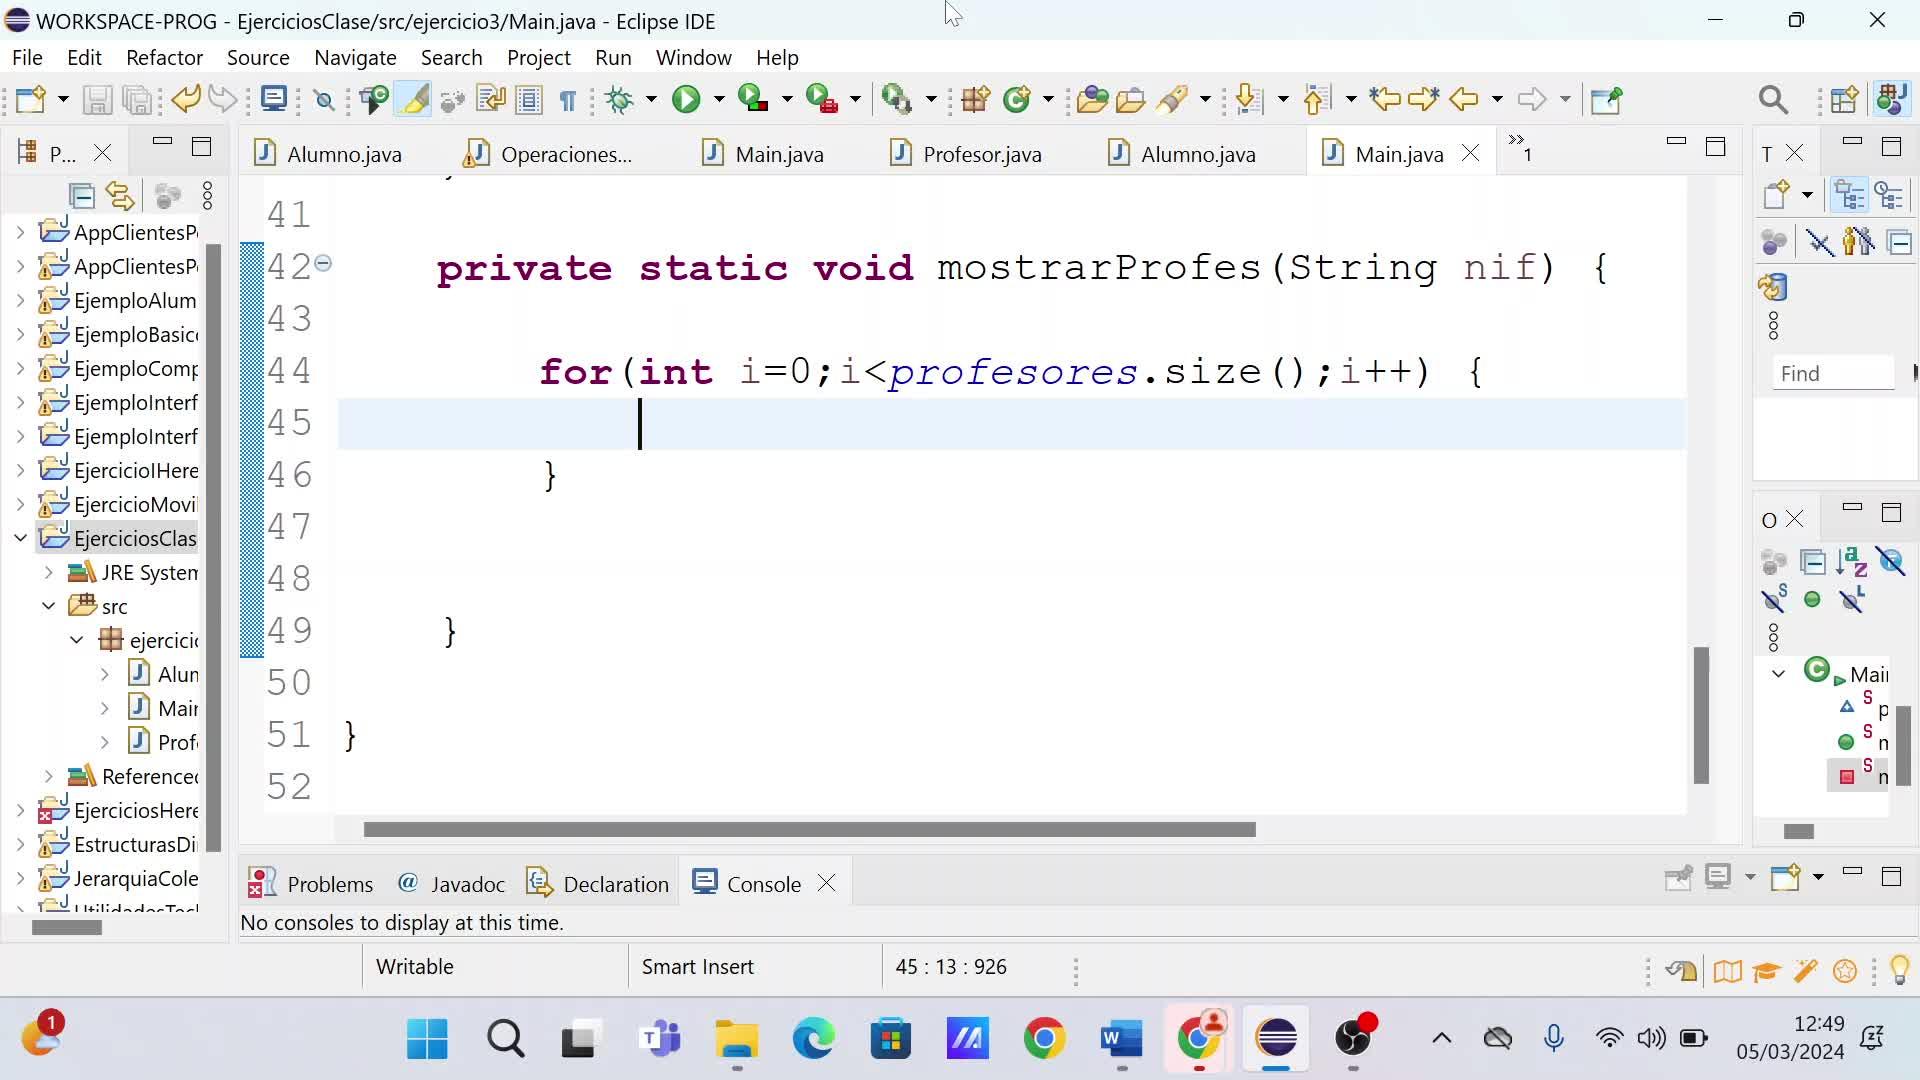This screenshot has width=1920, height=1080.
Task: Open the Refactor menu
Action: click(x=164, y=57)
